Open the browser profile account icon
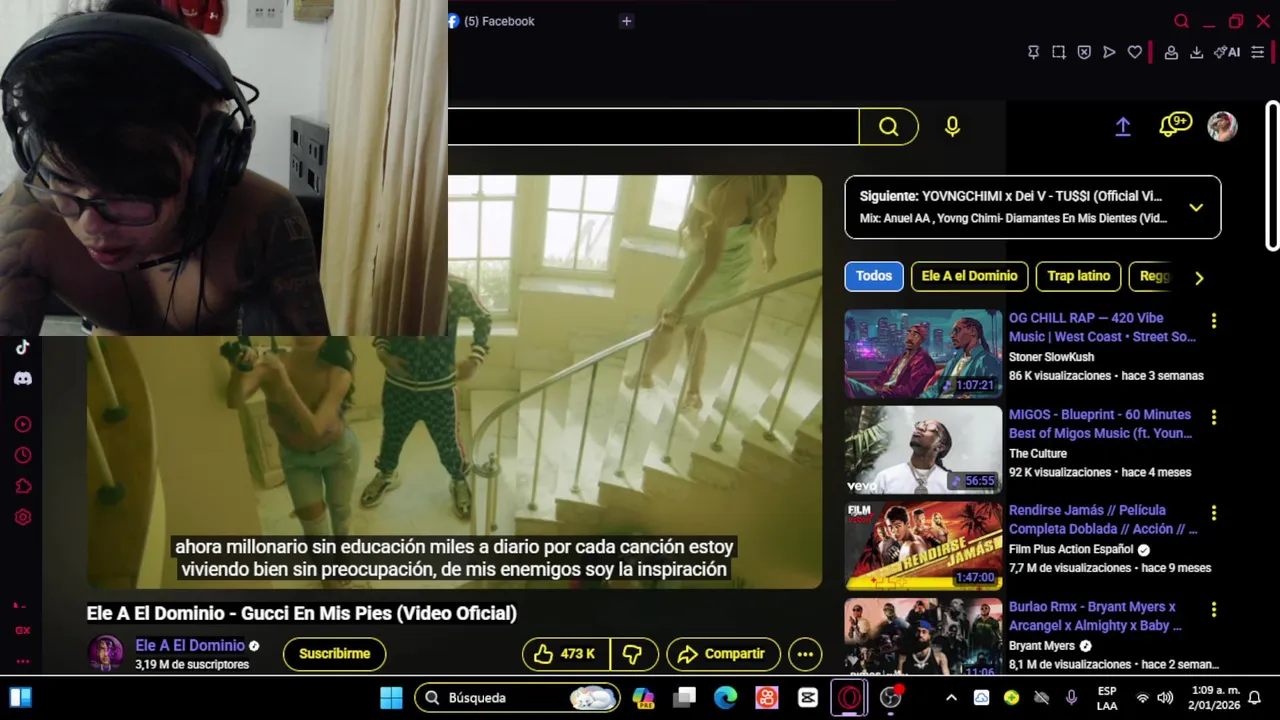This screenshot has width=1280, height=720. click(1171, 52)
